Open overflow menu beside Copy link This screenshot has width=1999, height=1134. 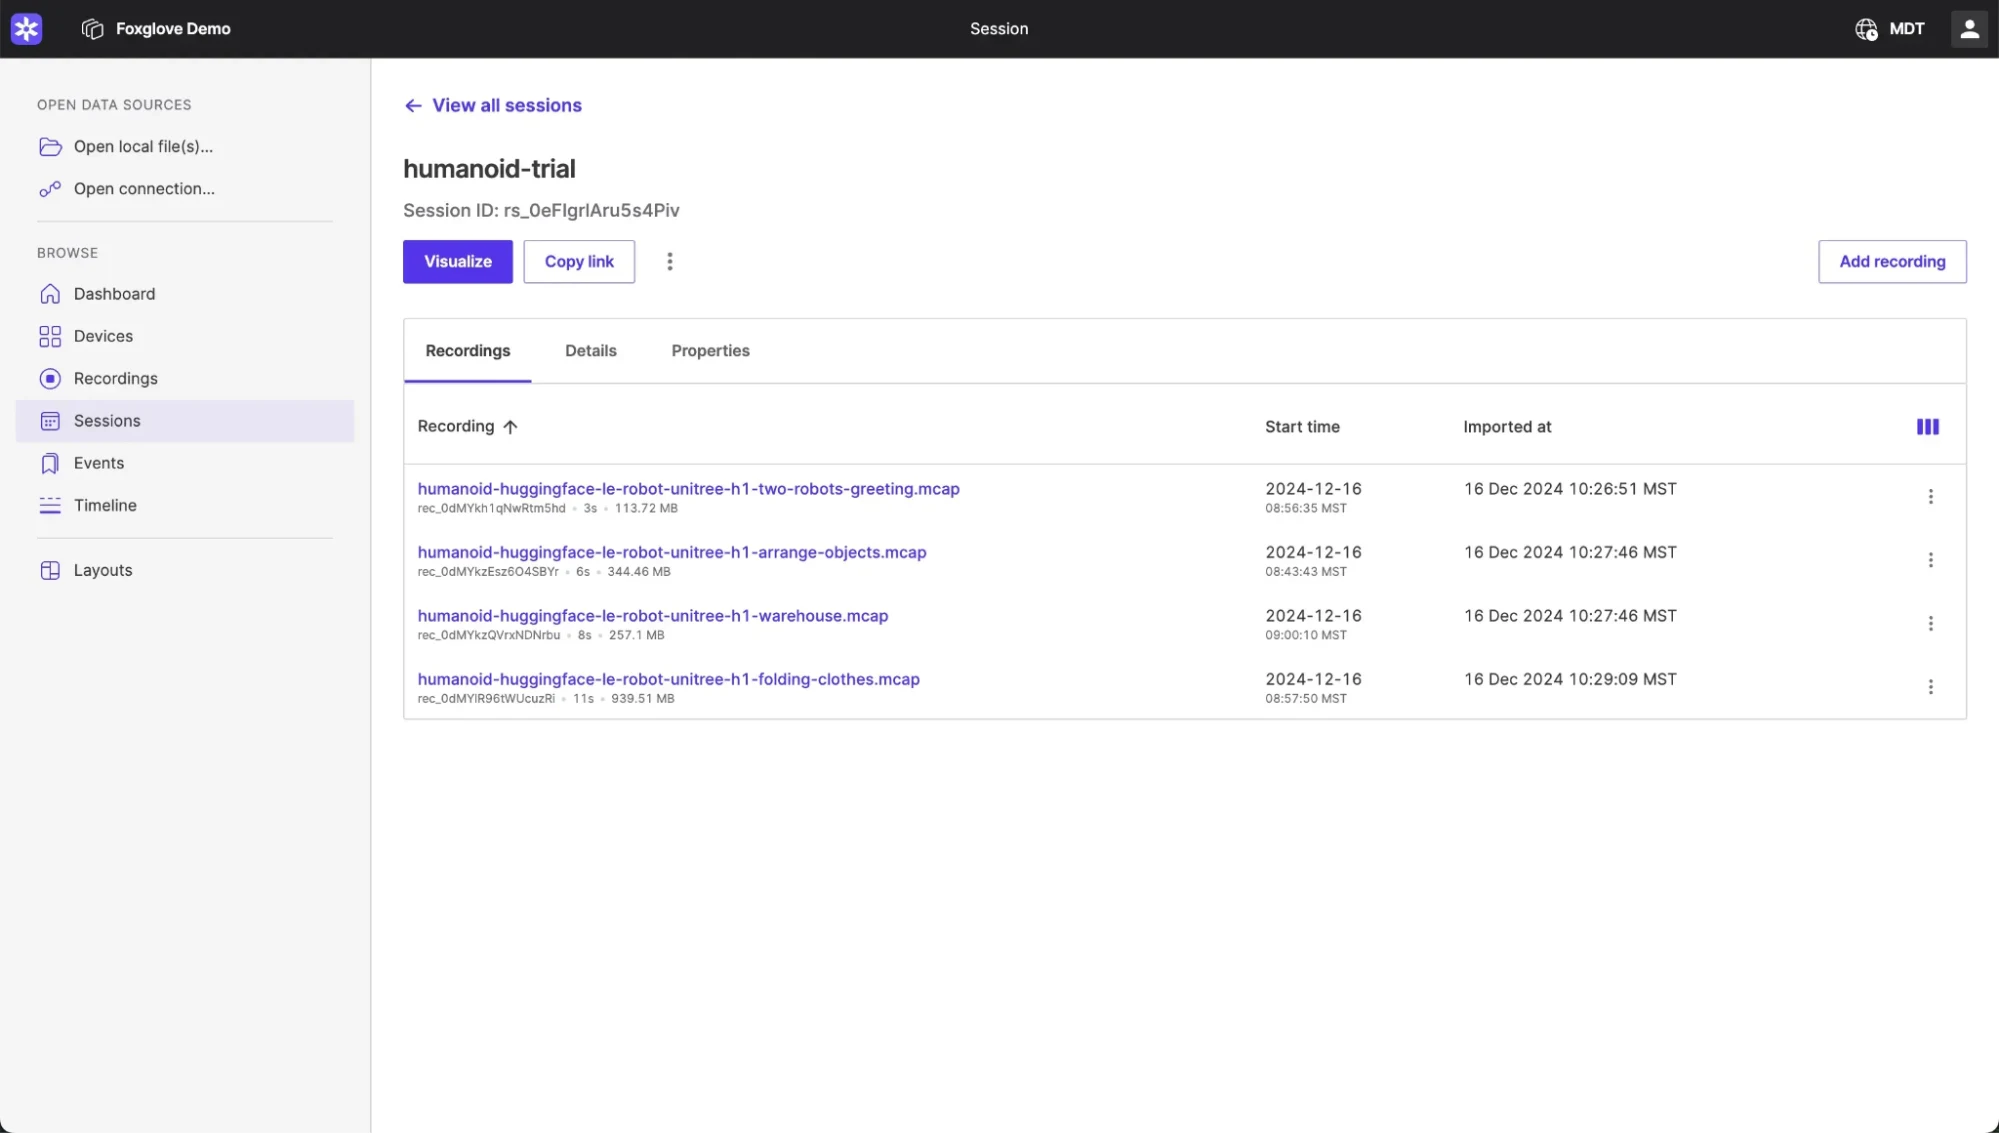(669, 261)
